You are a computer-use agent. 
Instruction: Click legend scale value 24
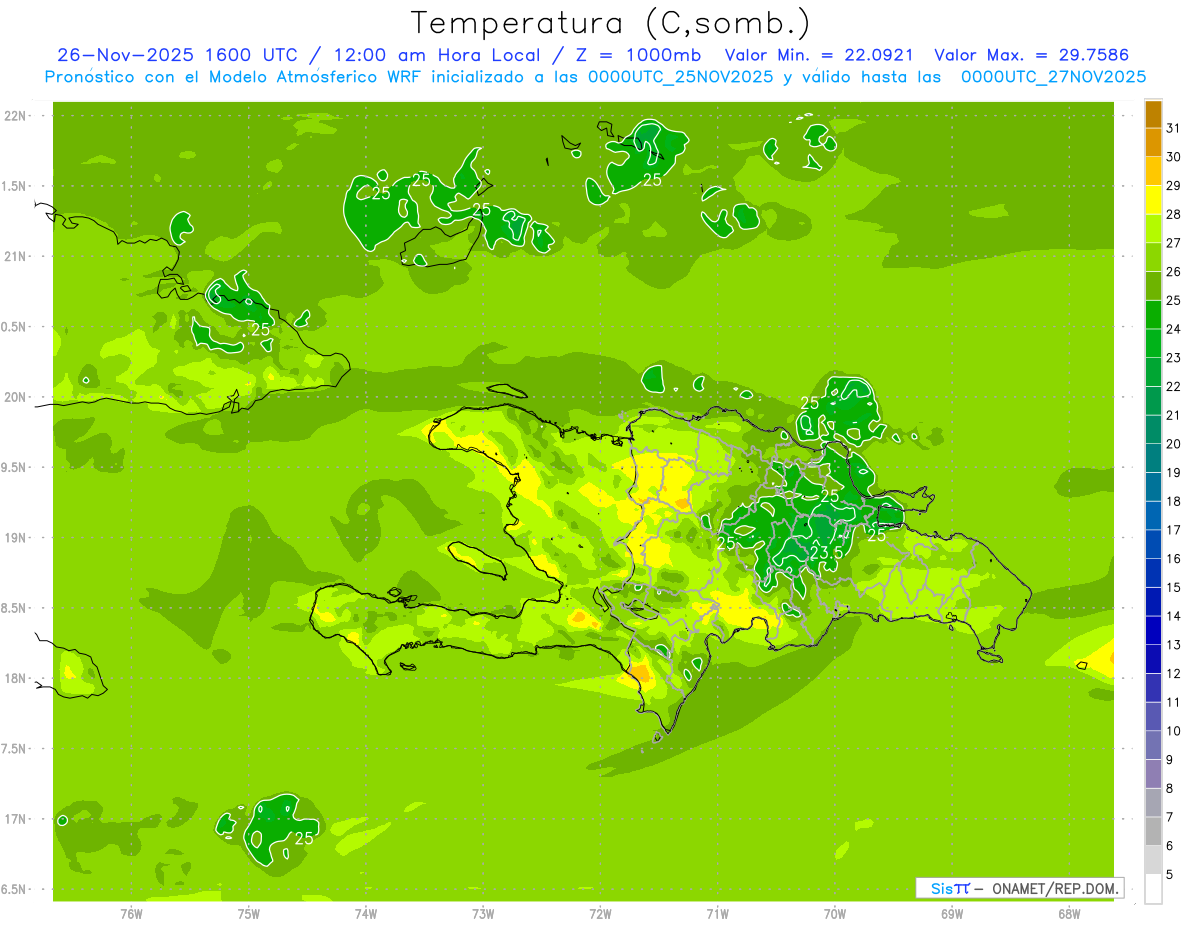point(1174,329)
